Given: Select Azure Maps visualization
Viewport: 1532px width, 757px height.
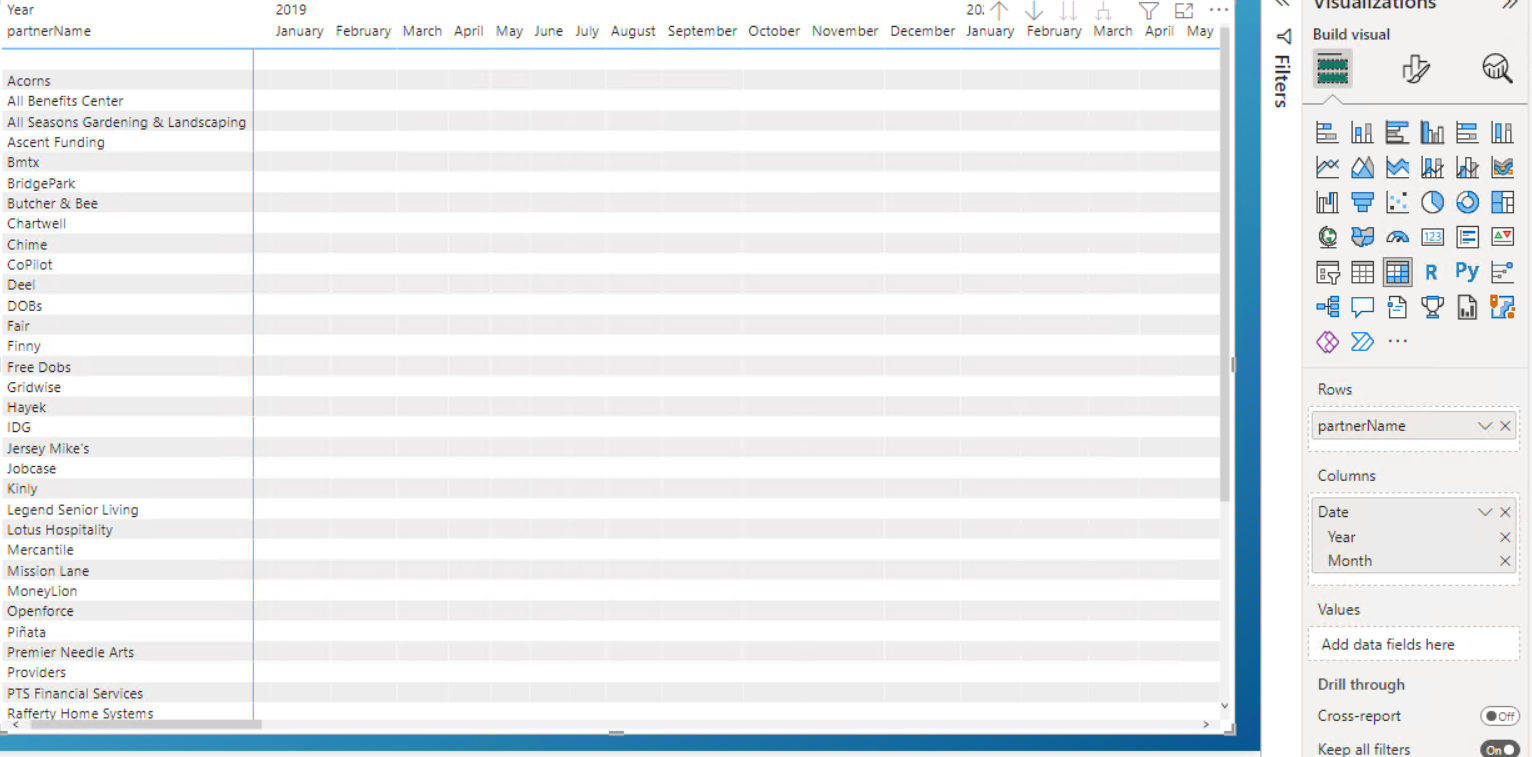Looking at the screenshot, I should point(1502,307).
